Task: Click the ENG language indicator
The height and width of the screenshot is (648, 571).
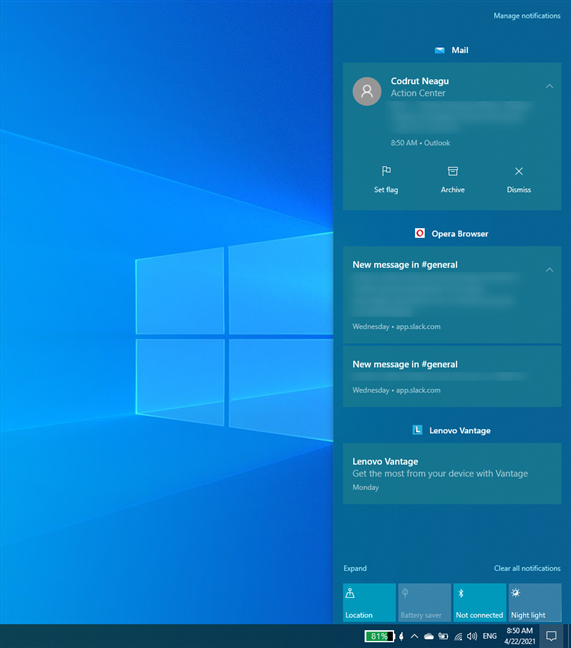Action: click(x=490, y=636)
